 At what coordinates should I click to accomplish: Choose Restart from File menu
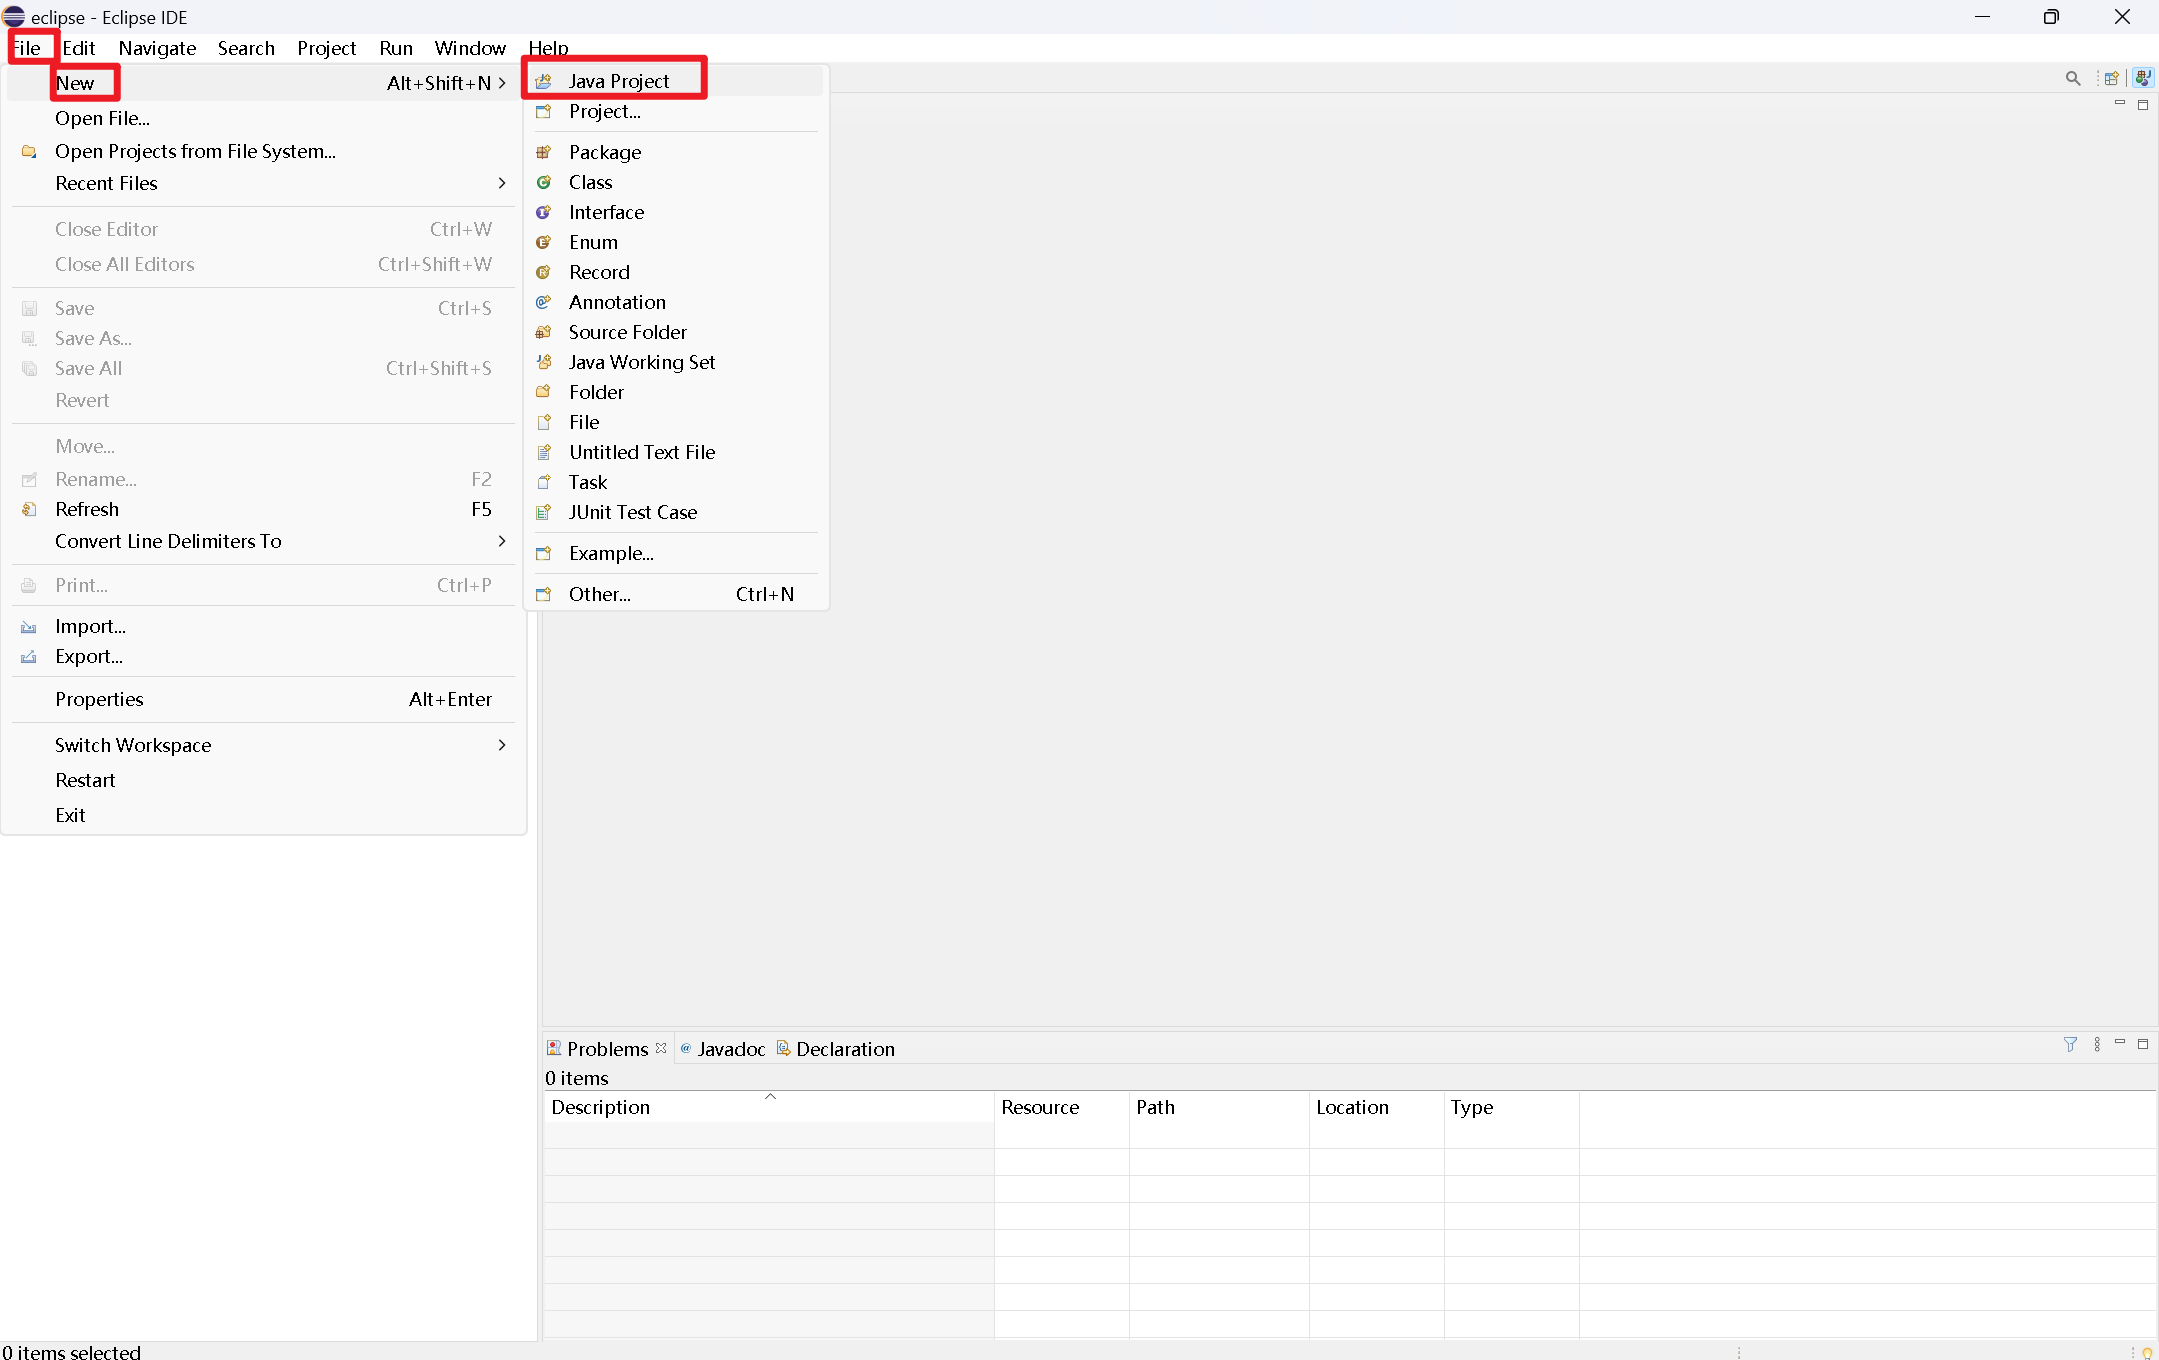tap(85, 780)
